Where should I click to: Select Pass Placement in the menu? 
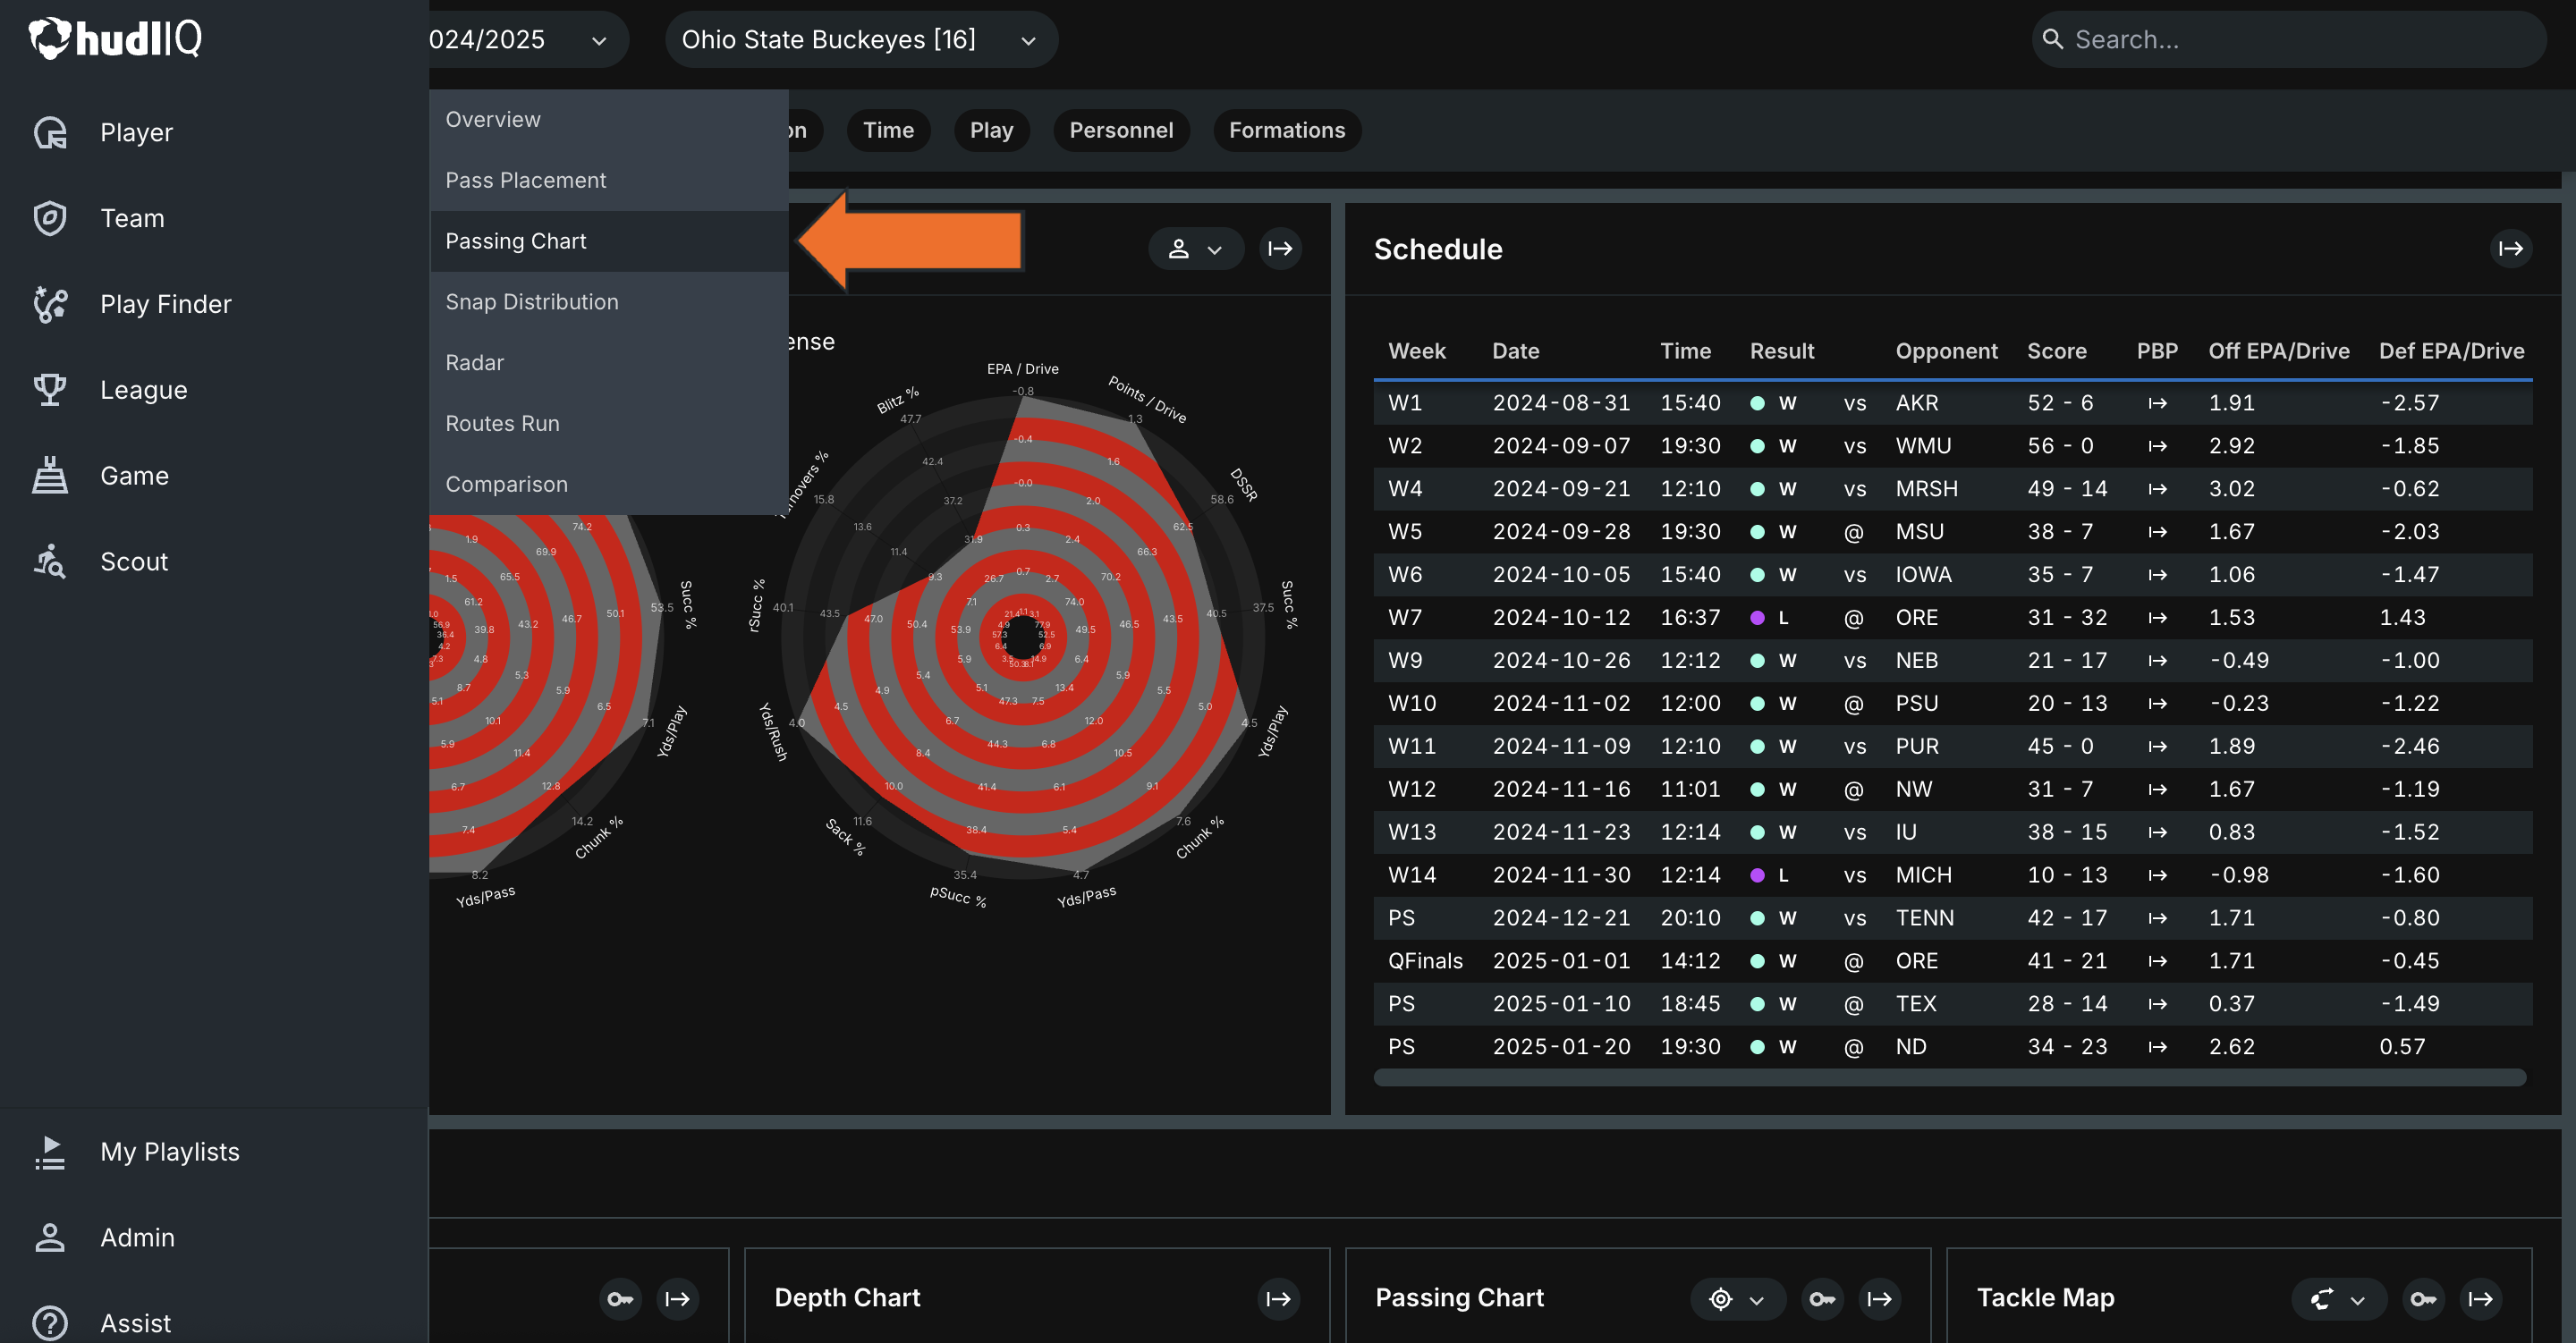click(x=609, y=180)
